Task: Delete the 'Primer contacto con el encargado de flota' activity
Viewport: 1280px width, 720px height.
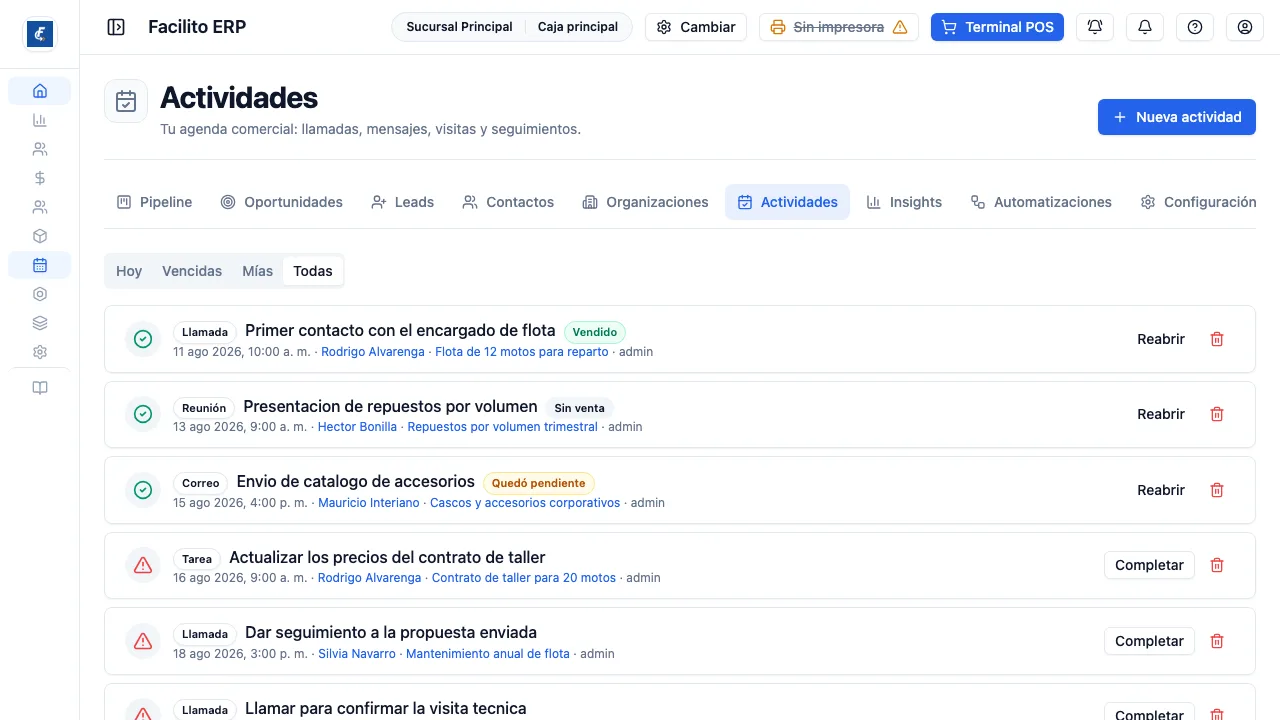Action: point(1217,339)
